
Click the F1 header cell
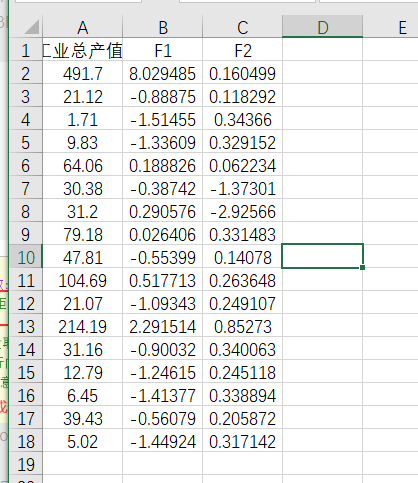(x=163, y=50)
